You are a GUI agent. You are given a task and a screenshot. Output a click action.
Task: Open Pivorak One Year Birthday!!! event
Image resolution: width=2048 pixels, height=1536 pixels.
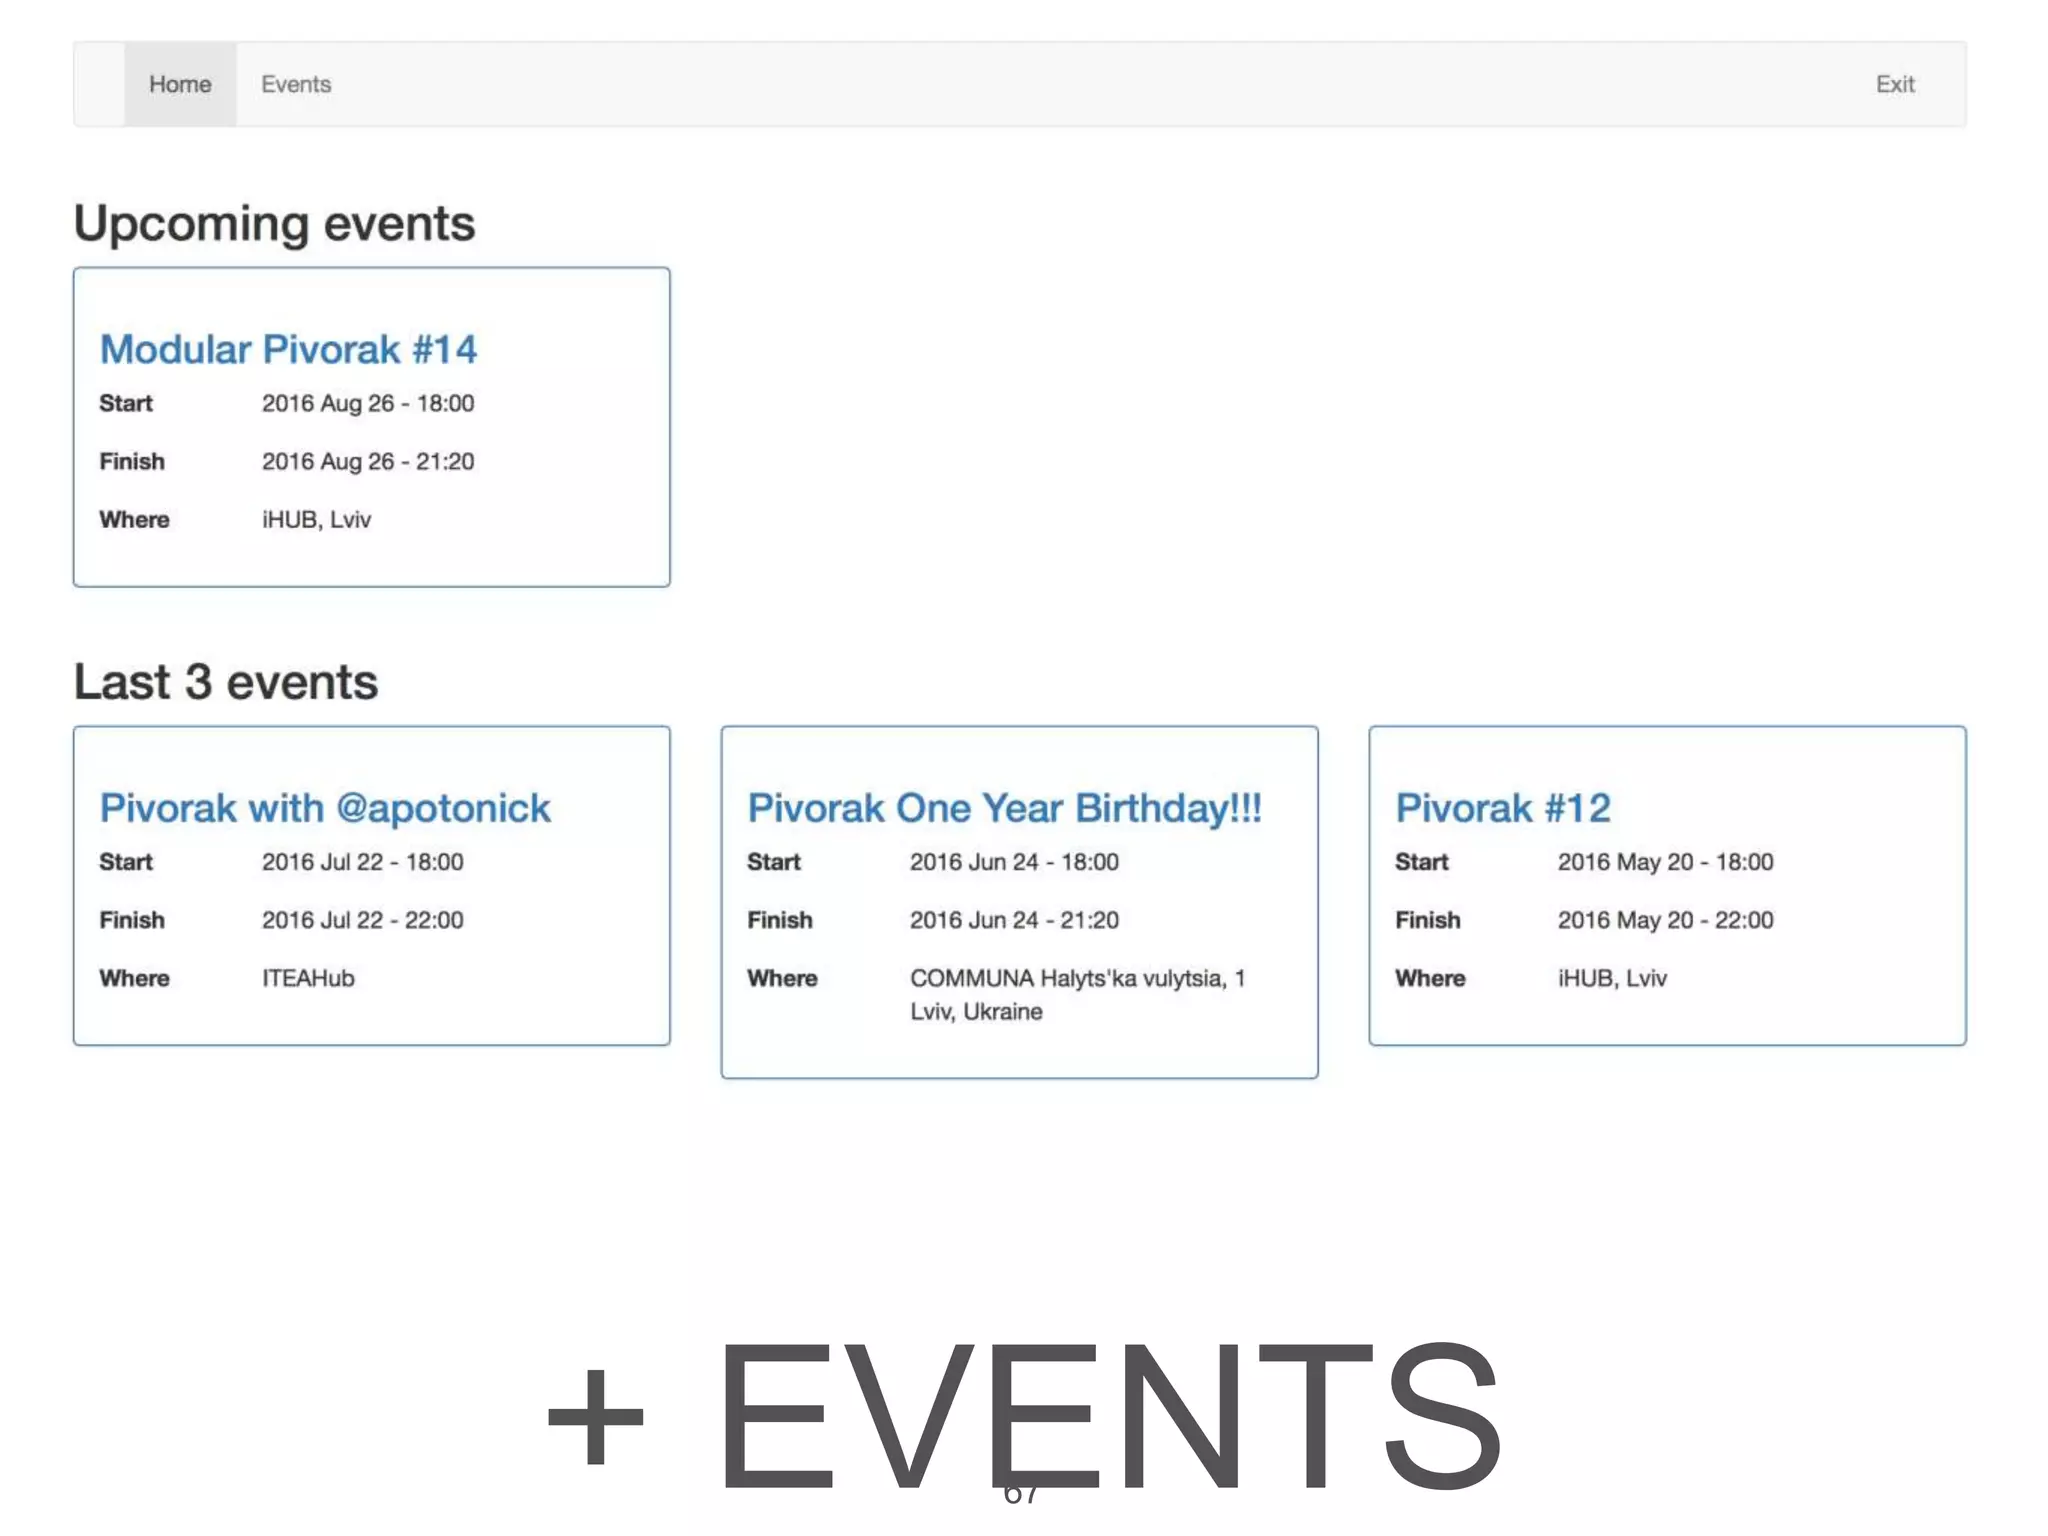1004,808
